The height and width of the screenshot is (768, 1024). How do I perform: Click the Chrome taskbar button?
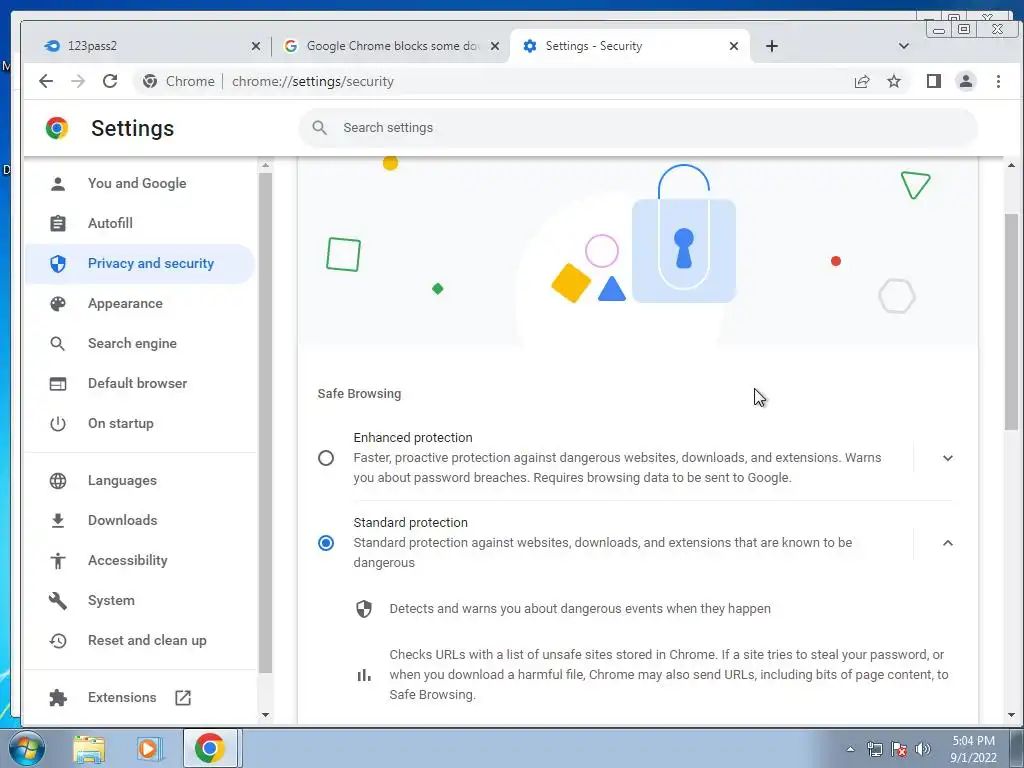pos(210,748)
